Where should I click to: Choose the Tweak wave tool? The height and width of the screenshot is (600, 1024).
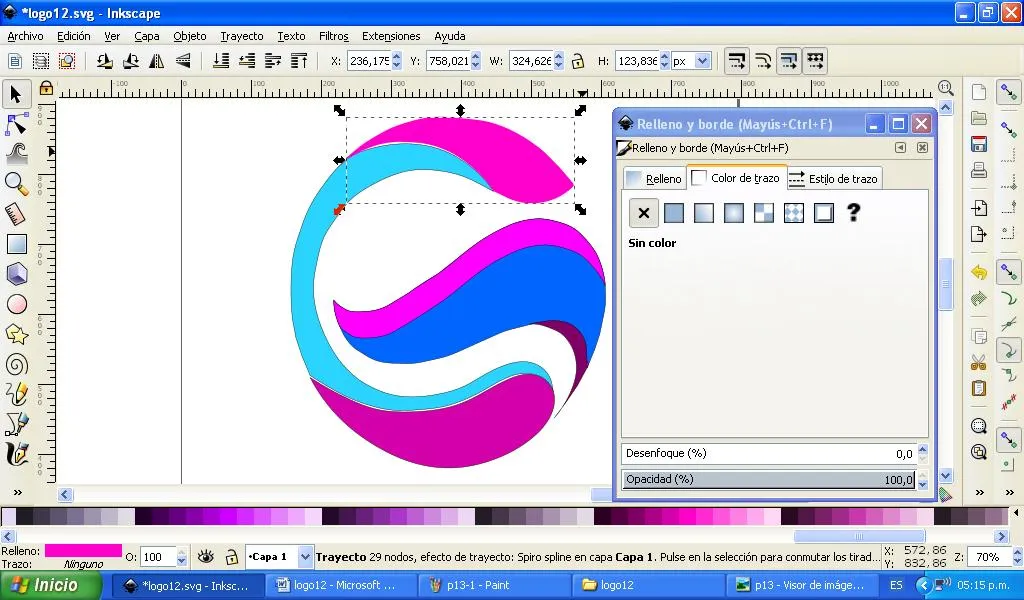[x=16, y=153]
